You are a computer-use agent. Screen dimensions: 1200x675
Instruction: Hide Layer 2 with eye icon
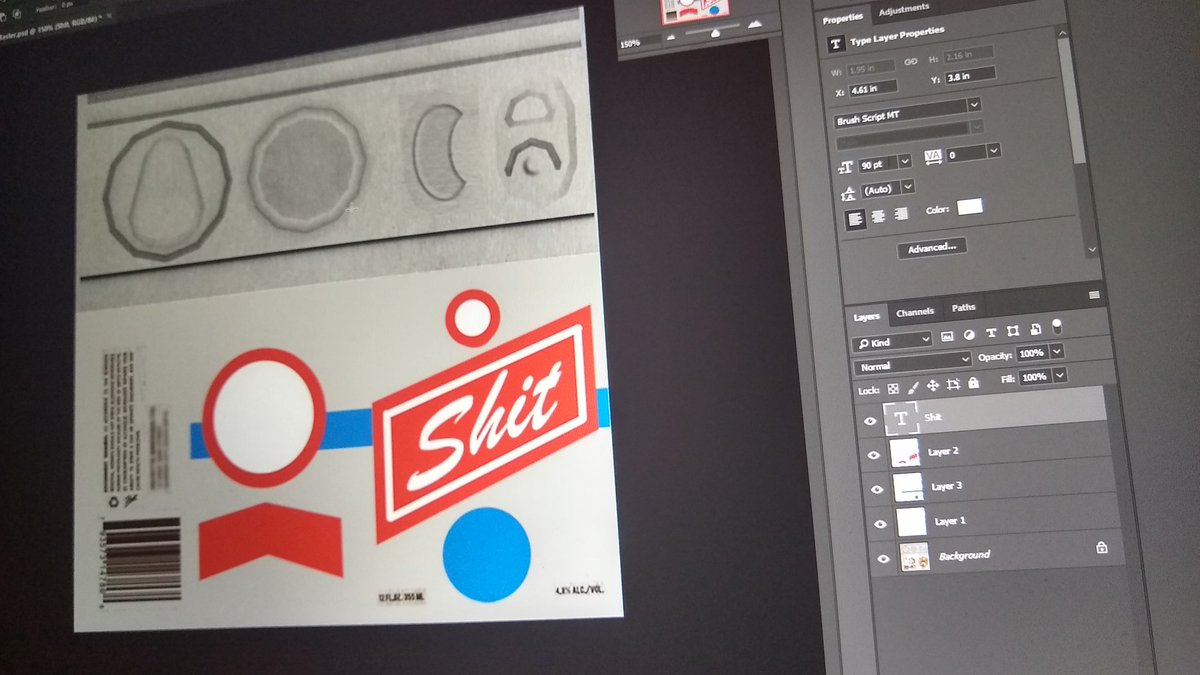click(873, 454)
